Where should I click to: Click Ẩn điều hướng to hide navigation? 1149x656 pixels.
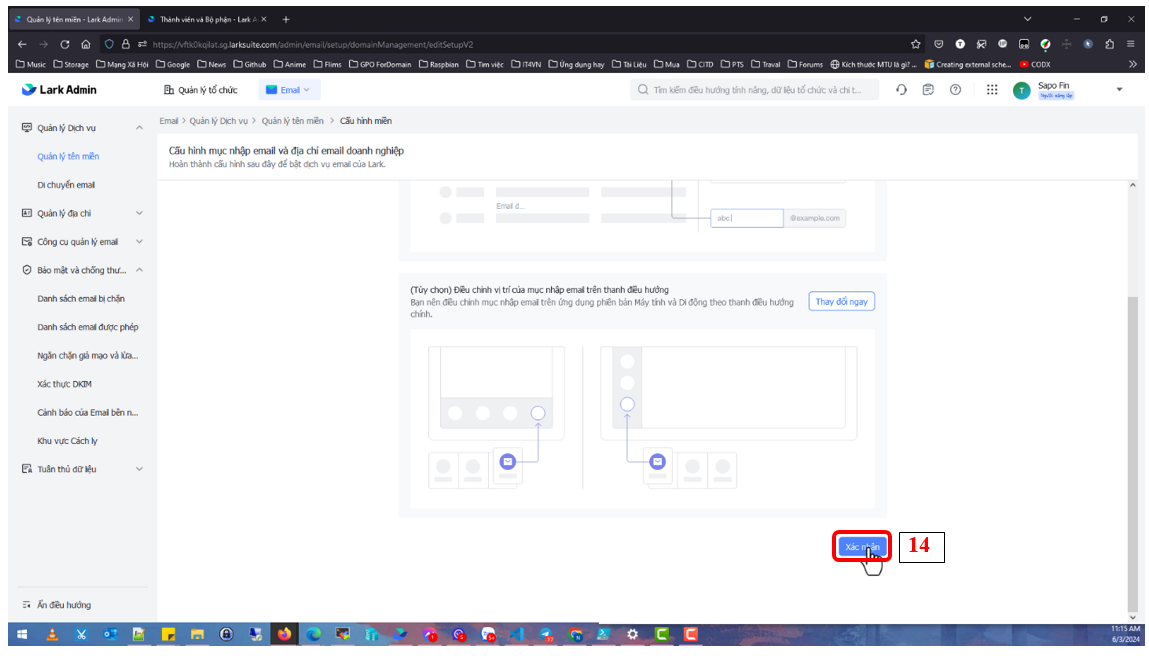pos(56,605)
